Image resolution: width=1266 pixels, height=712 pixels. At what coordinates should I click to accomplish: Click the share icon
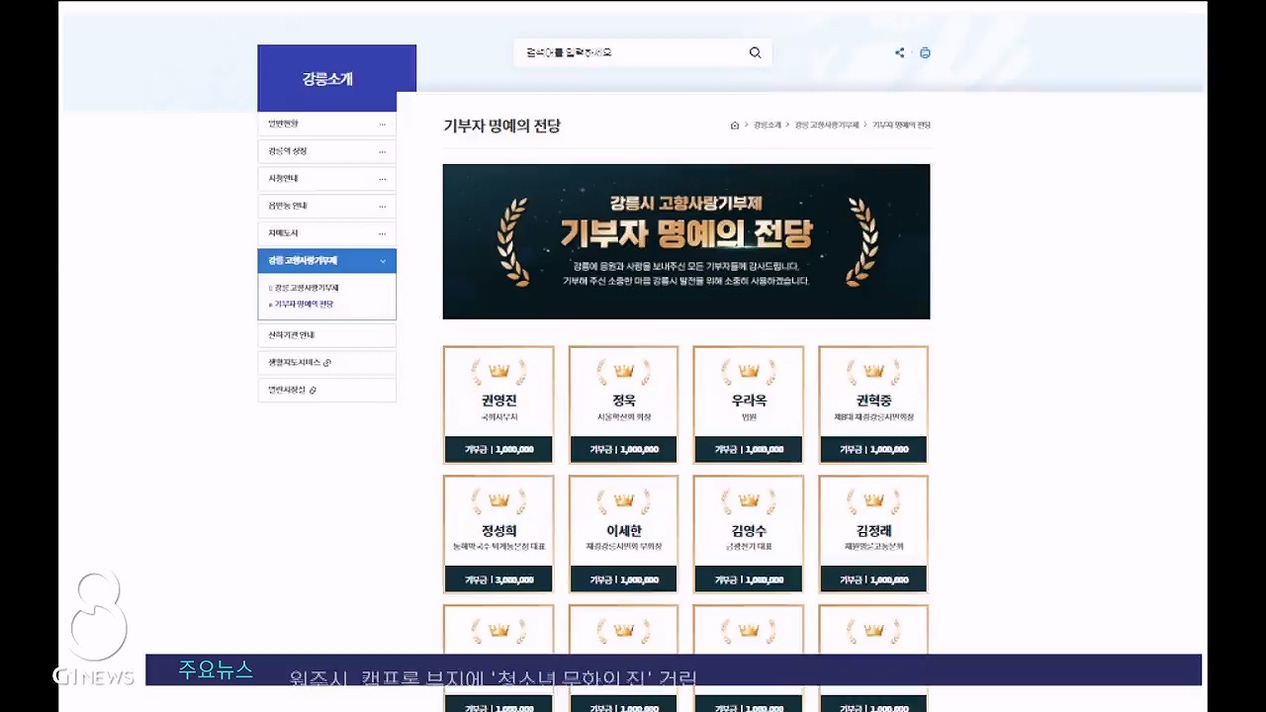point(899,53)
